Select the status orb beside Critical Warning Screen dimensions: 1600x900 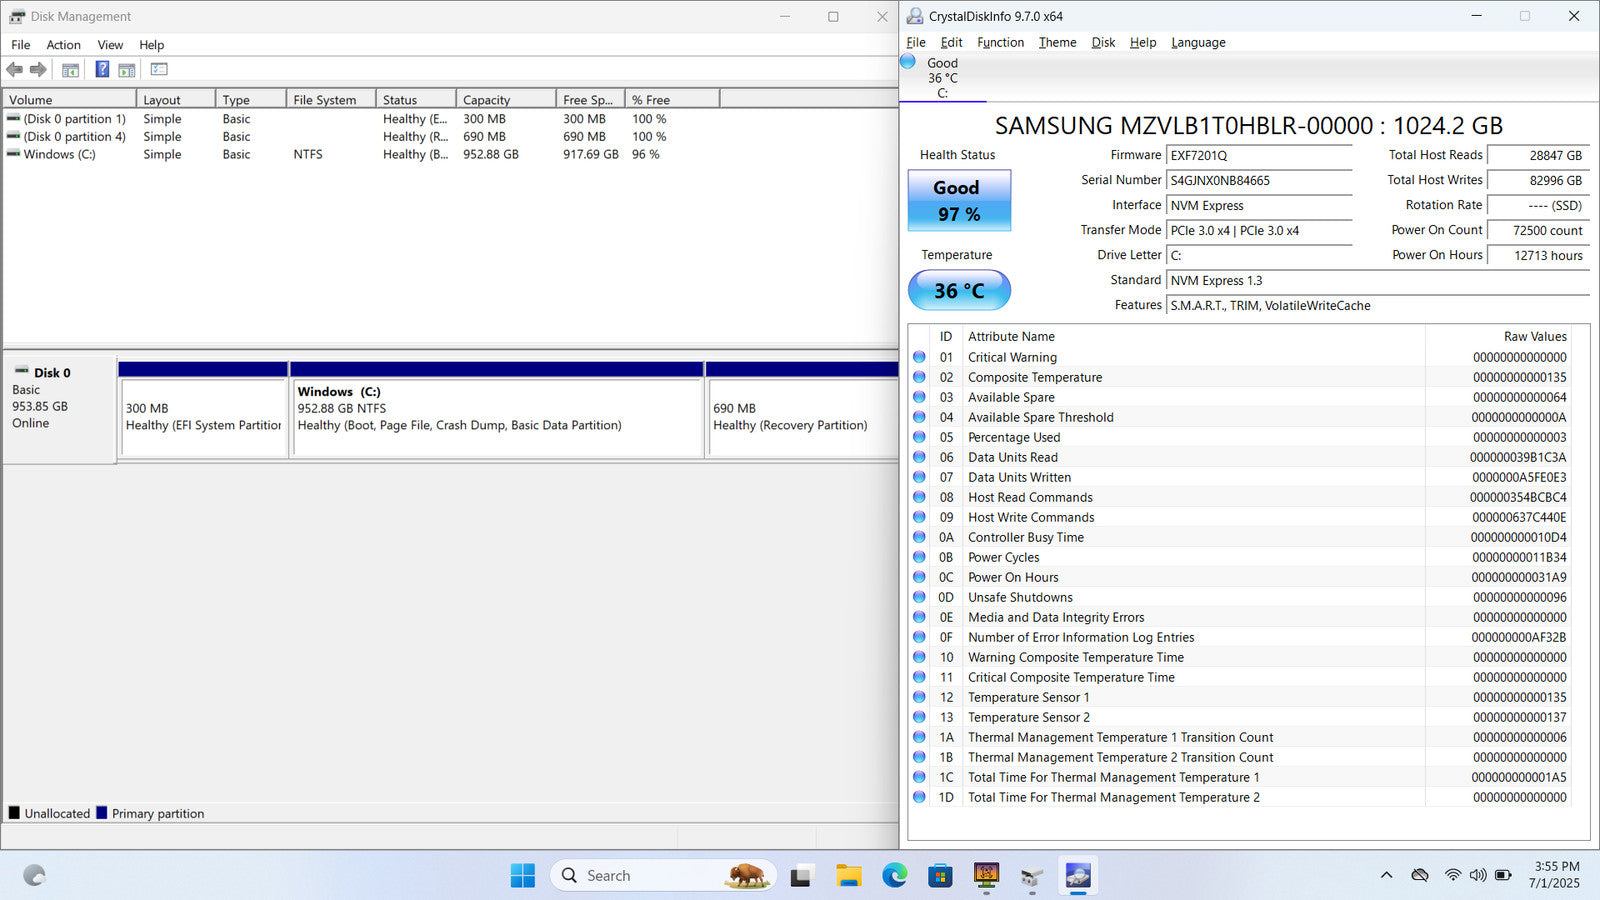click(x=919, y=357)
